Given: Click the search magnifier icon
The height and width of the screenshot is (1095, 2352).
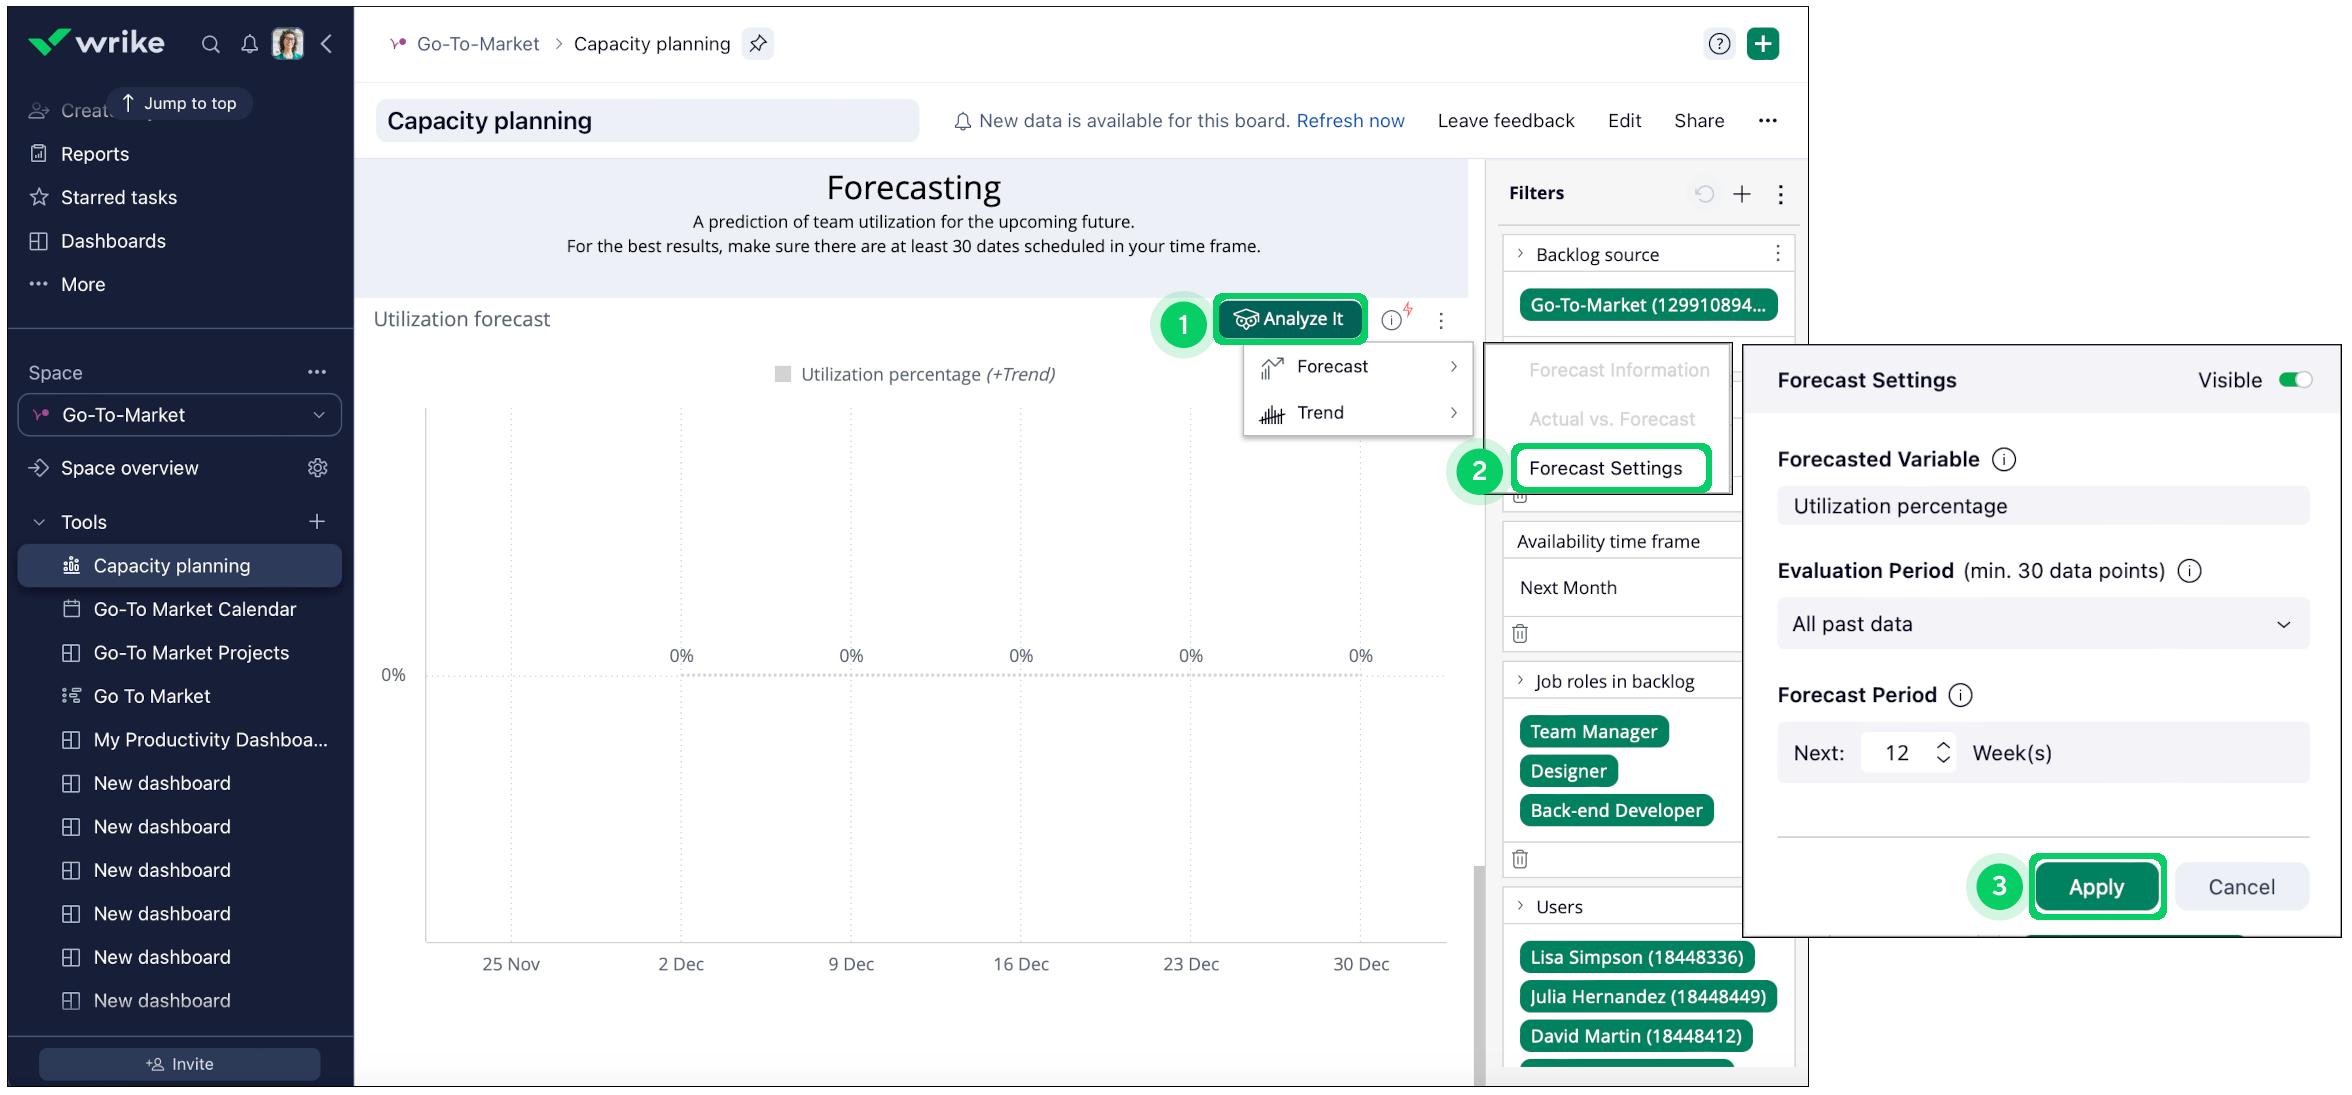Looking at the screenshot, I should point(210,44).
